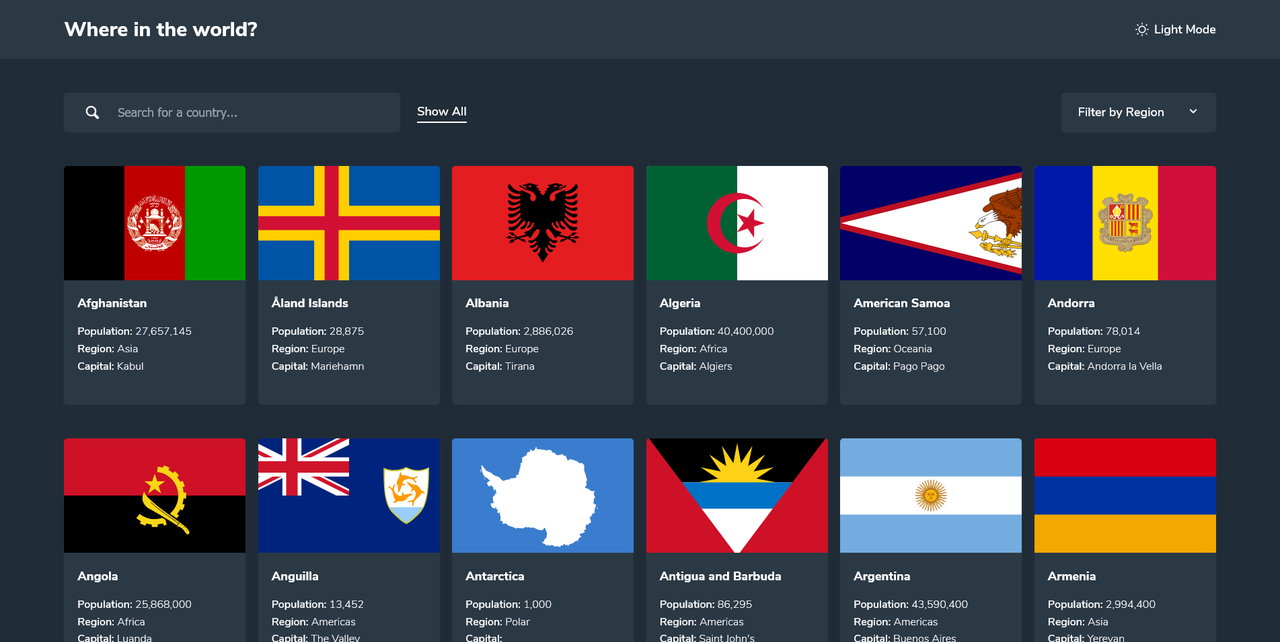Select the American Samoa flag image
Screen dimensions: 1280x642
pos(931,223)
